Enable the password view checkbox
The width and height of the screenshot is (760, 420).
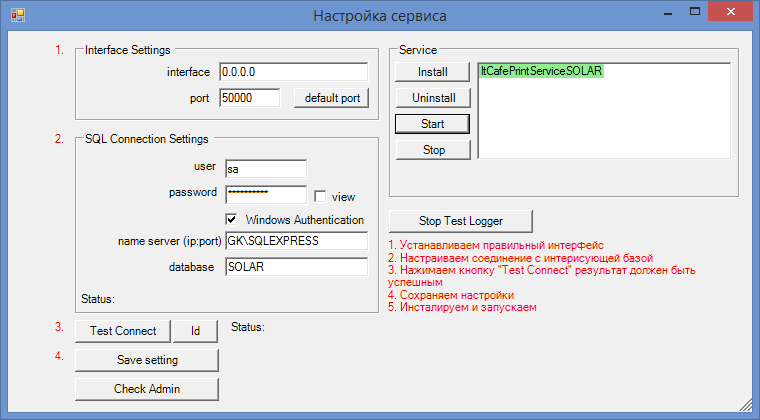click(321, 197)
